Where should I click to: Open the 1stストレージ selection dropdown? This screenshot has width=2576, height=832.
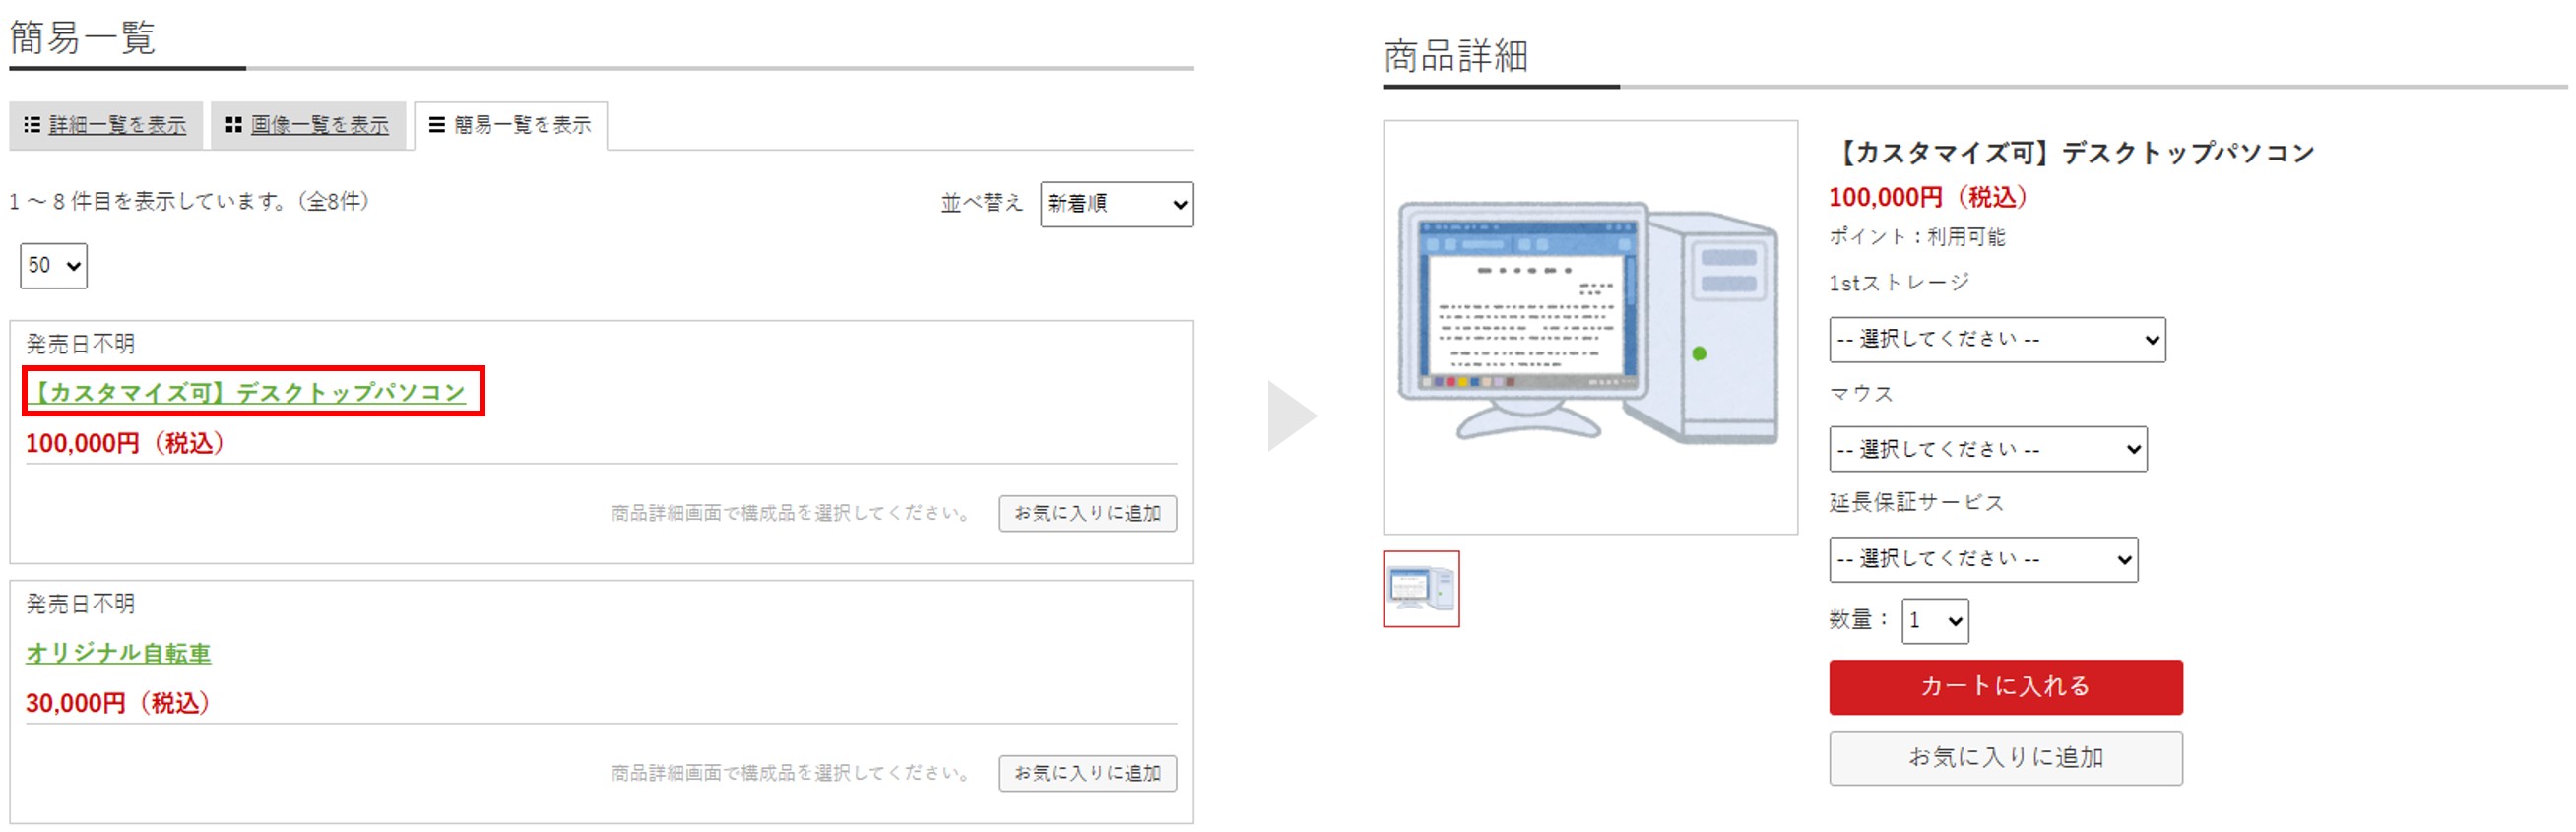(1997, 340)
